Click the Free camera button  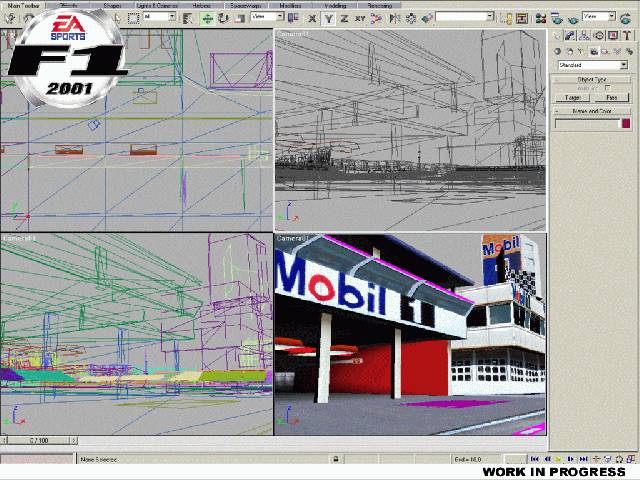coord(610,98)
